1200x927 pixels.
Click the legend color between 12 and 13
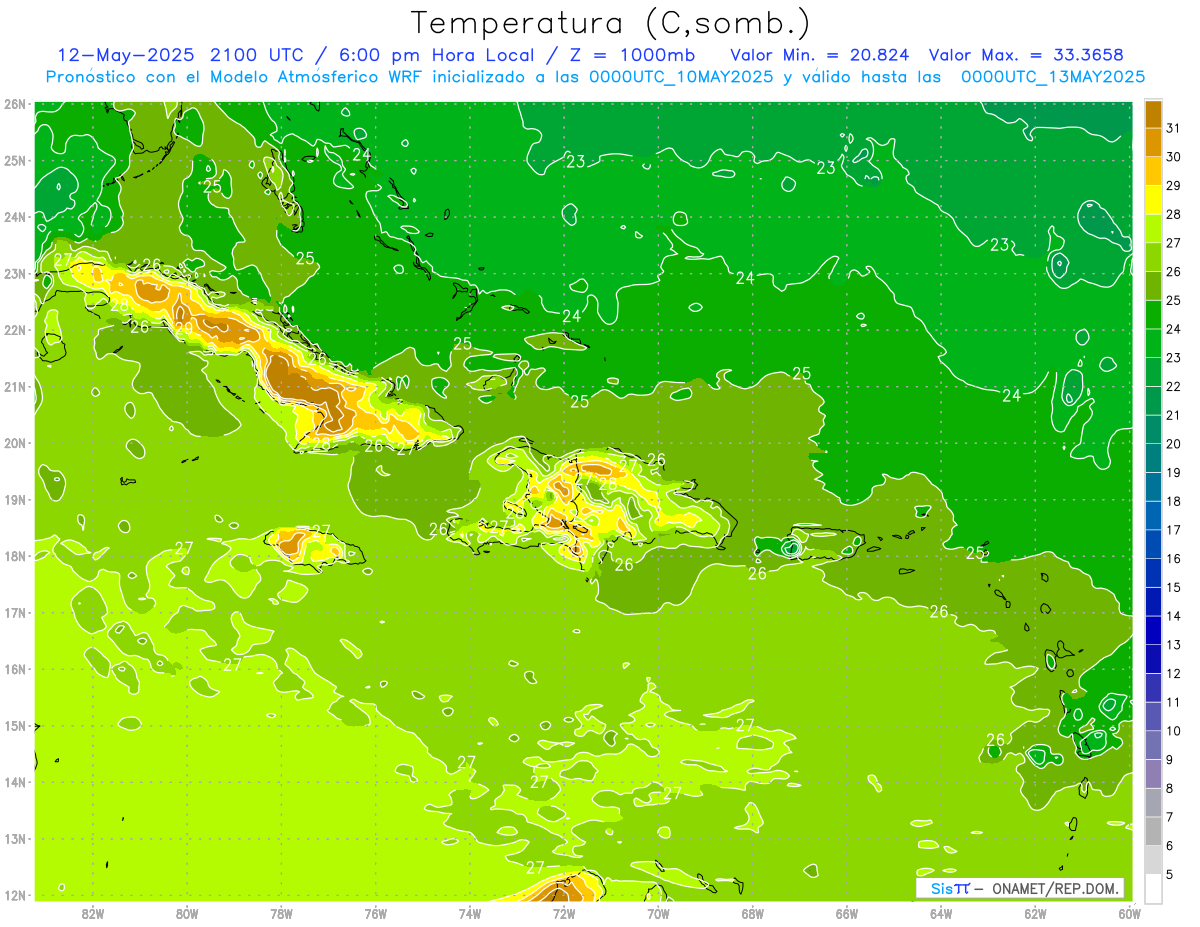point(1153,659)
